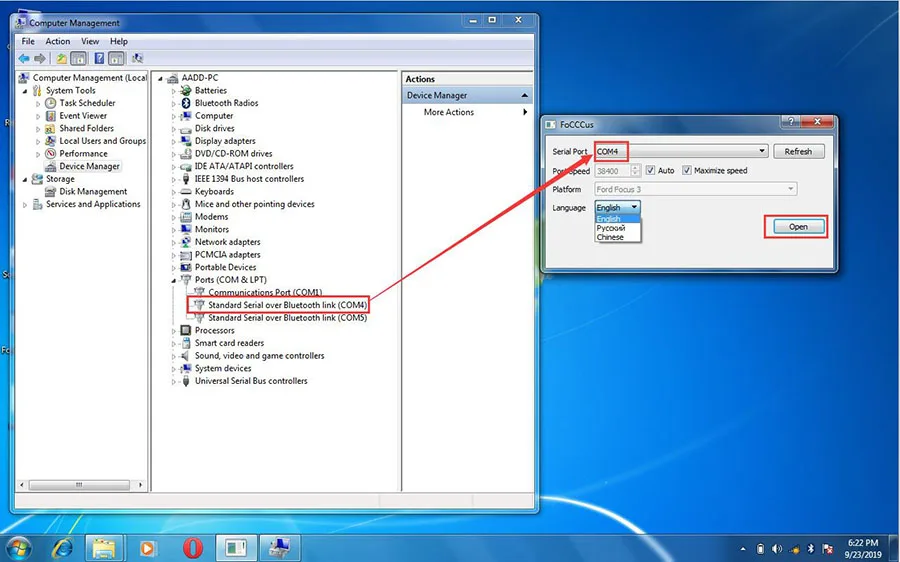This screenshot has height=562, width=900.
Task: Open Internet Explorer from the taskbar
Action: (61, 549)
